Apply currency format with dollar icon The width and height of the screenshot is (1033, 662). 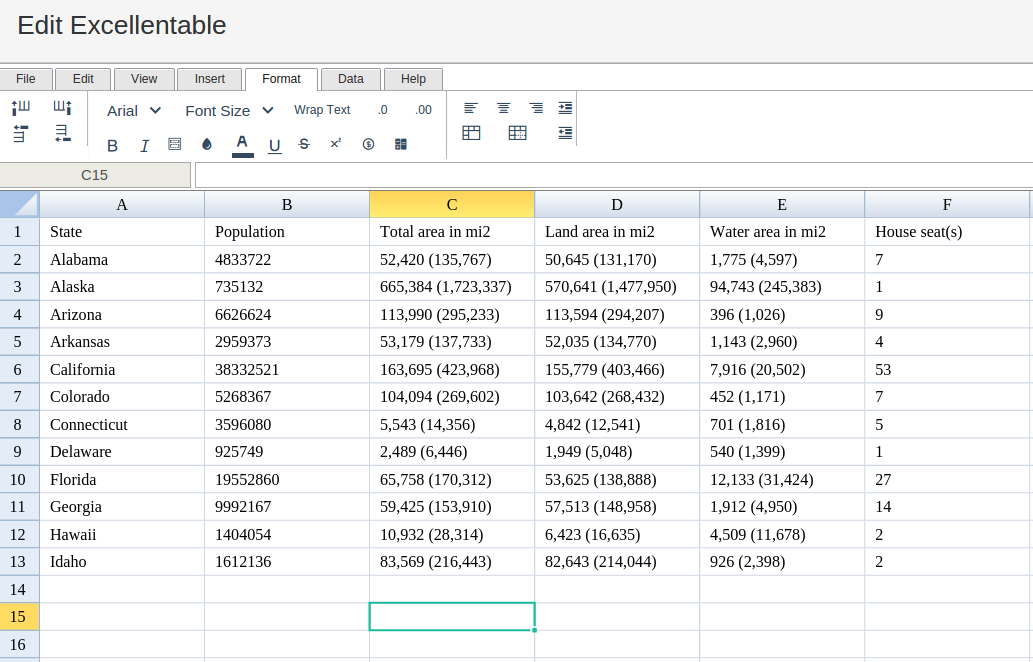[368, 145]
